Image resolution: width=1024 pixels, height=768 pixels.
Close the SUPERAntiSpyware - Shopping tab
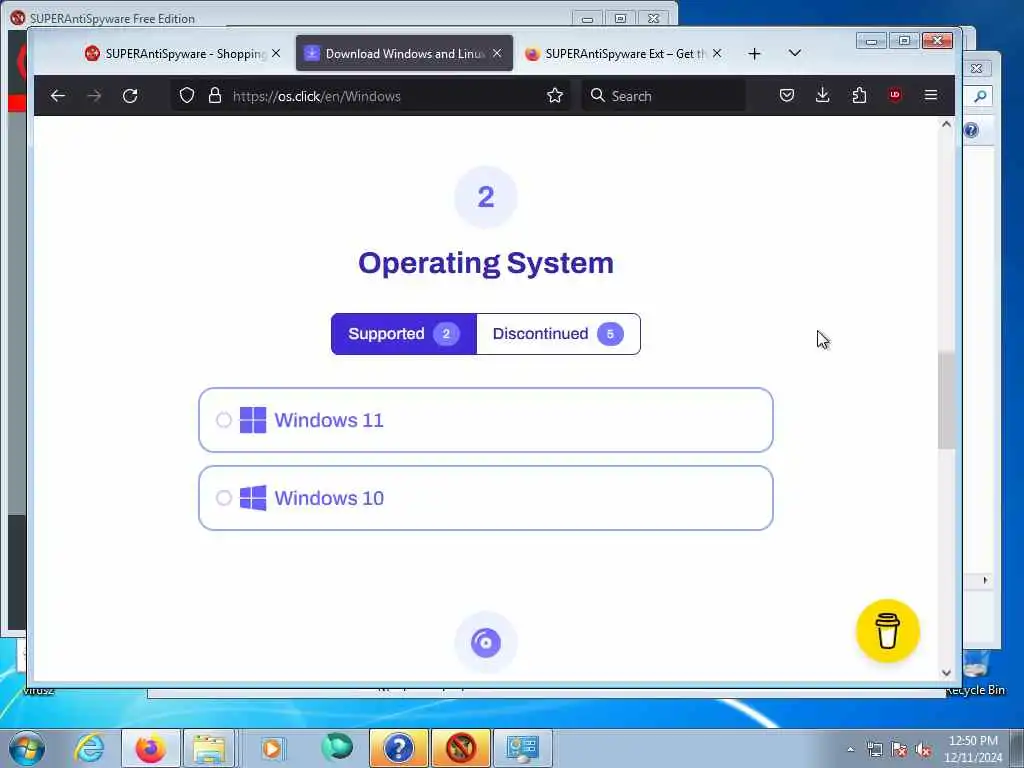point(276,54)
